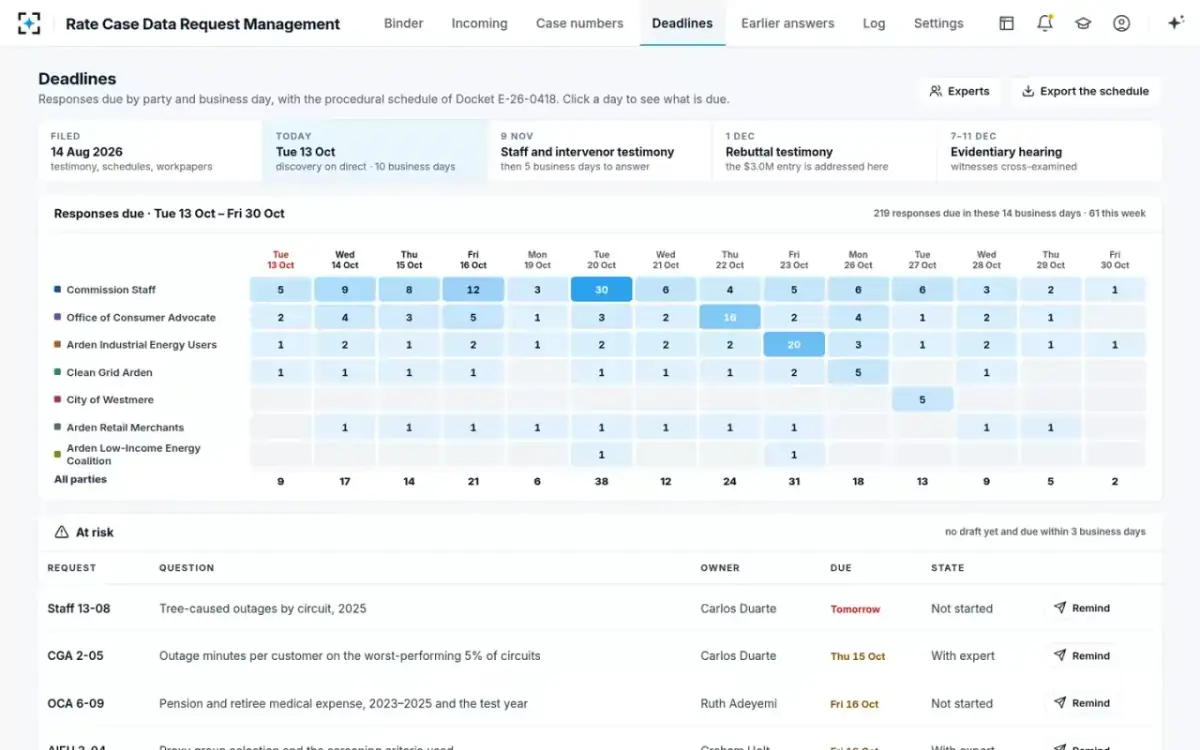Open Commission Staff cell showing 30
Image resolution: width=1200 pixels, height=750 pixels.
(601, 290)
